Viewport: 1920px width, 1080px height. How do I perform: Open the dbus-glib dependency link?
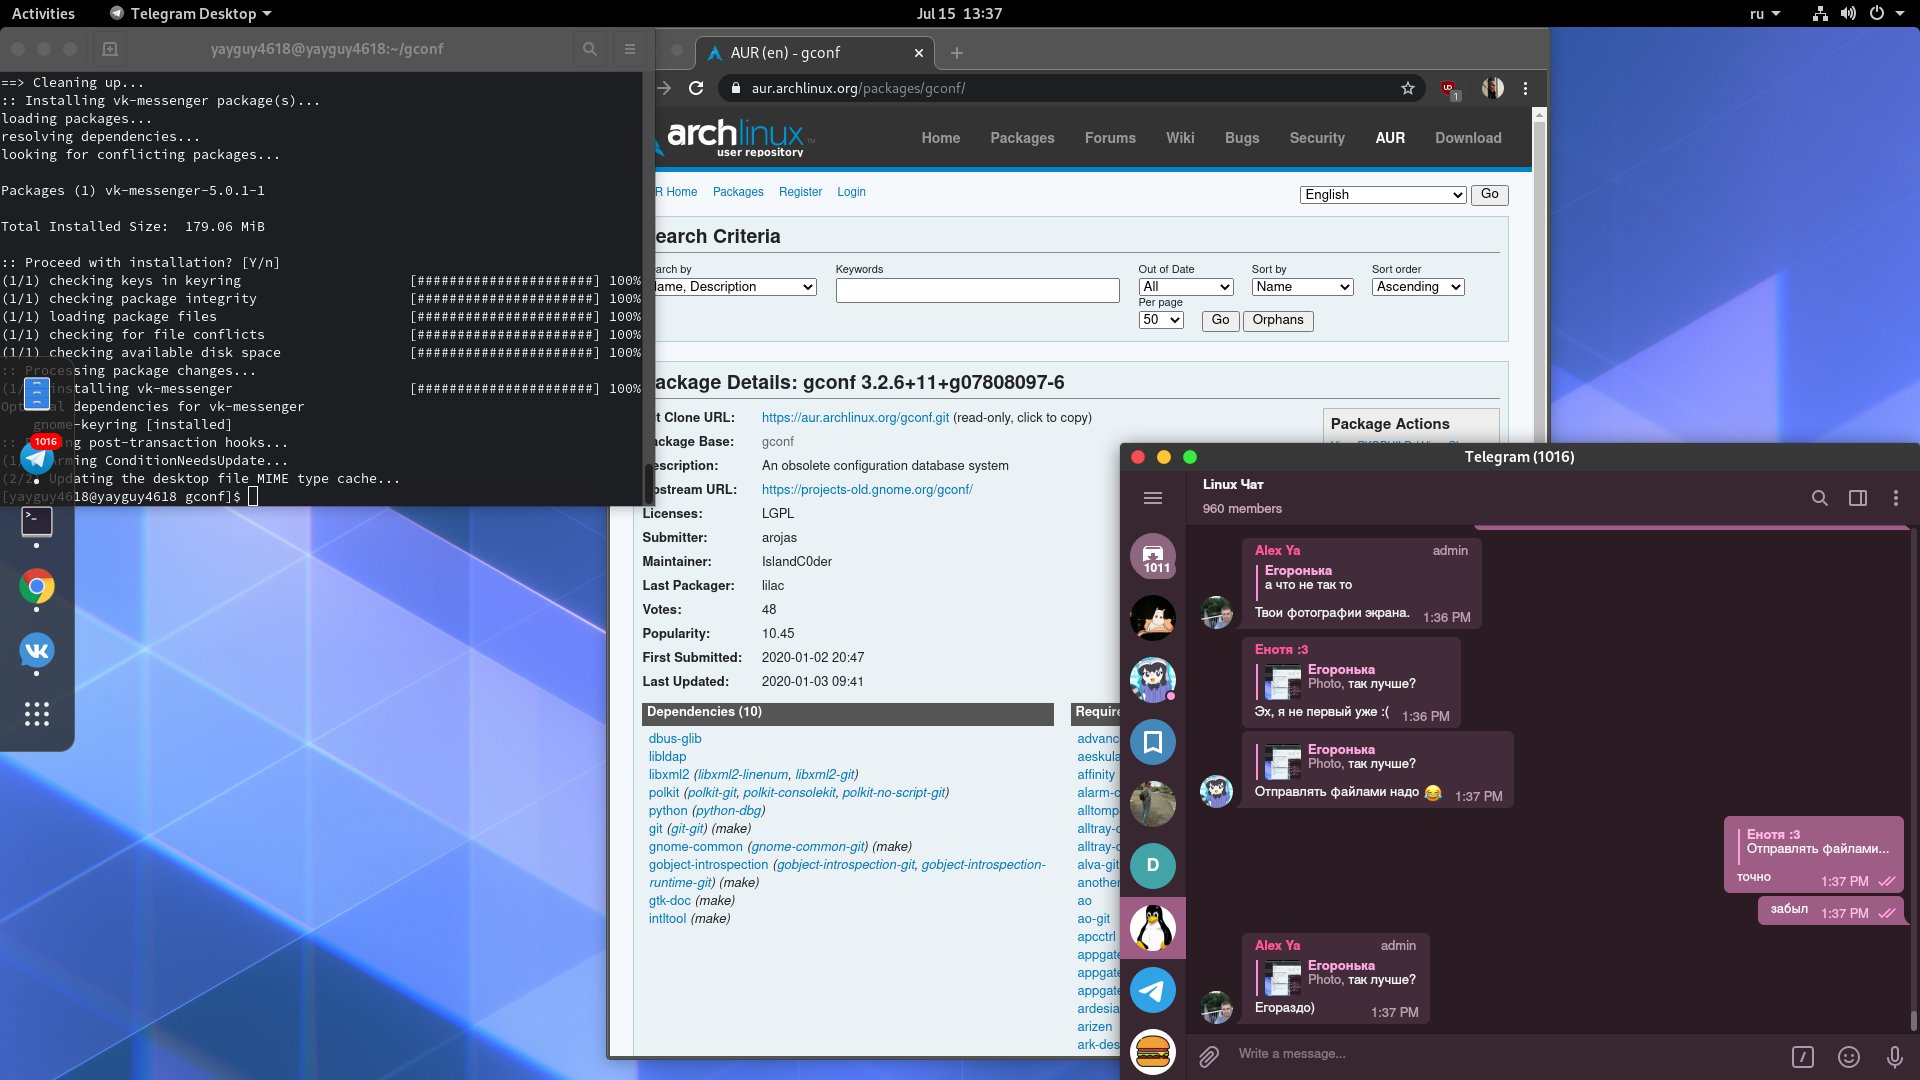(675, 739)
